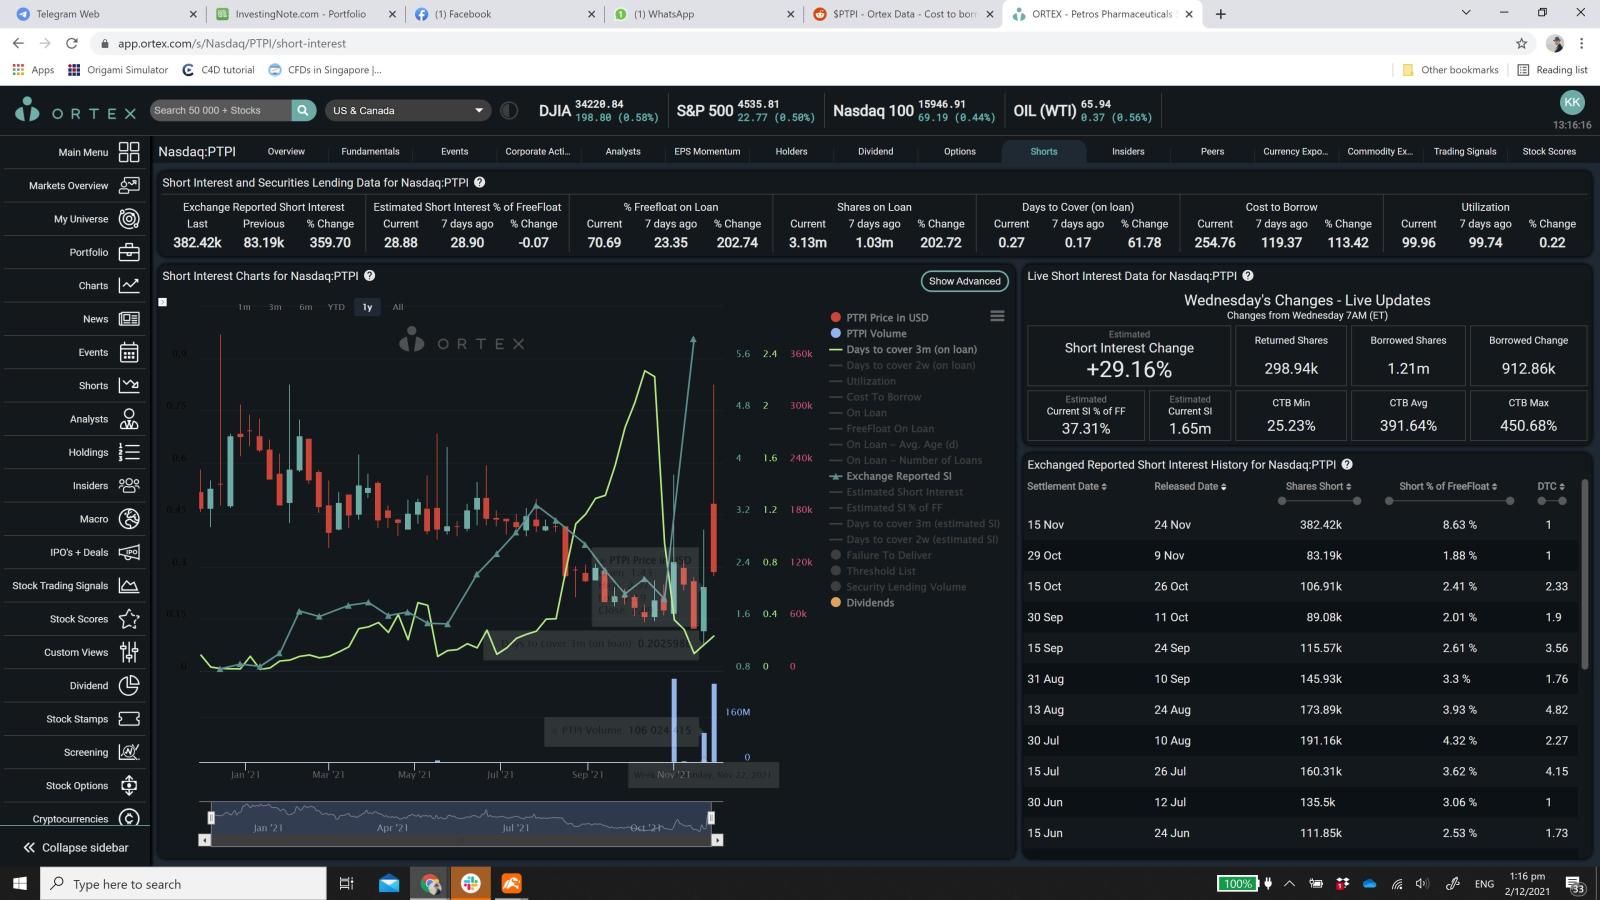The height and width of the screenshot is (900, 1600).
Task: Open Markets Overview sidebar icon
Action: click(129, 185)
